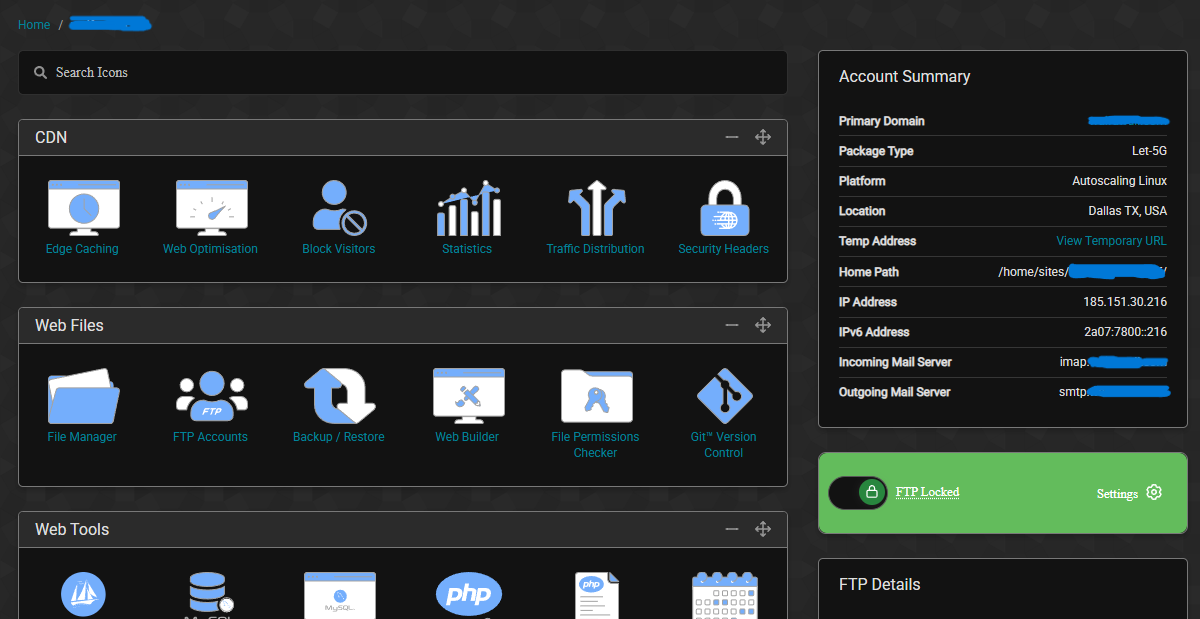Launch the File Manager

pos(83,405)
